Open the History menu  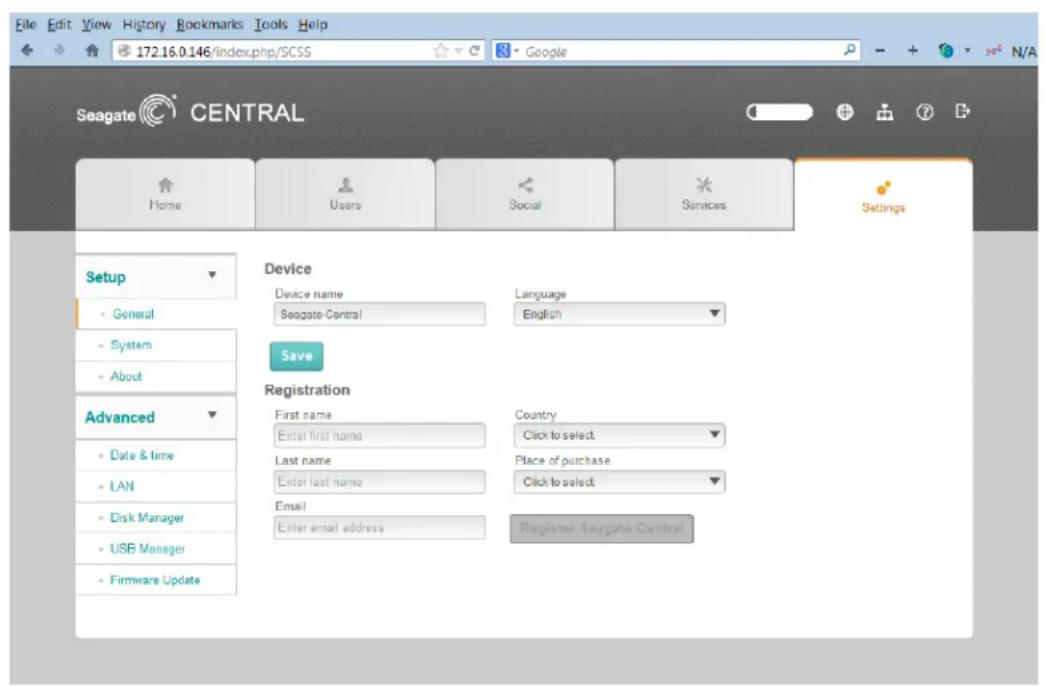pyautogui.click(x=143, y=25)
